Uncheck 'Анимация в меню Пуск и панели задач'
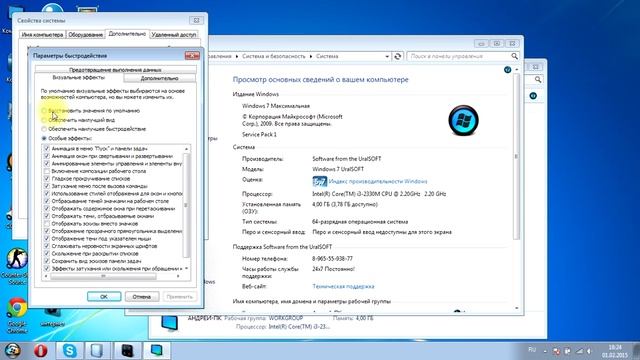Viewport: 640px width, 360px height. pyautogui.click(x=47, y=149)
